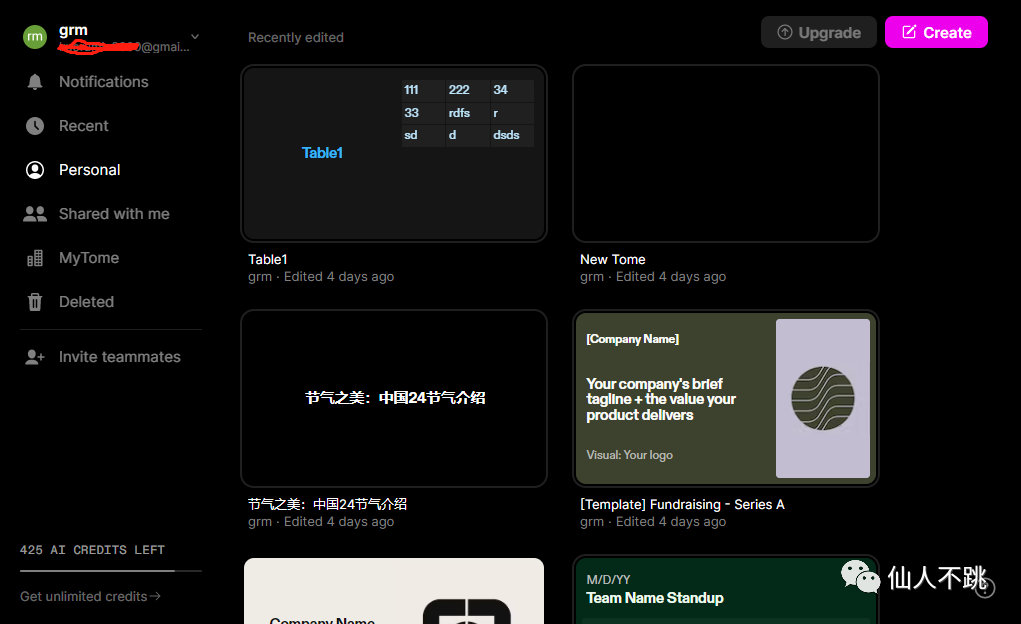The image size is (1021, 624).
Task: Click 'Edited 4 days ago' under New Tome
Action: 671,277
